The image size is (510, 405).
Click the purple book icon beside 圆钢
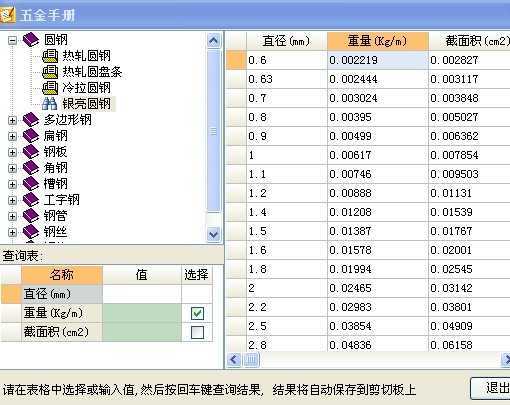coord(31,39)
